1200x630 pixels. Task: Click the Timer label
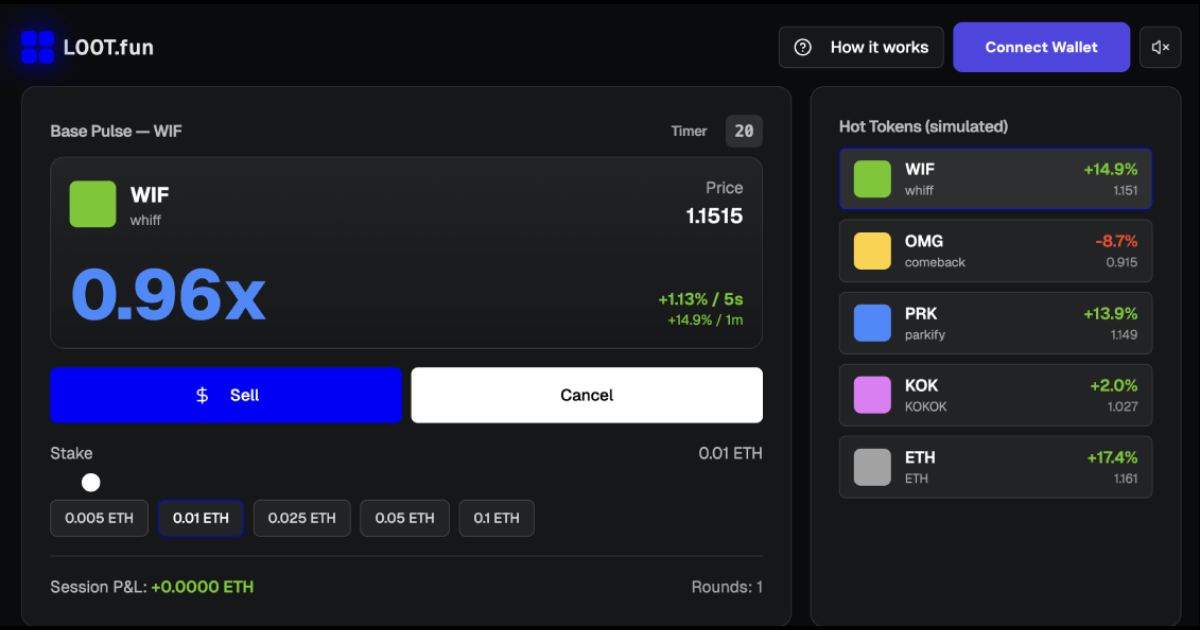click(689, 131)
